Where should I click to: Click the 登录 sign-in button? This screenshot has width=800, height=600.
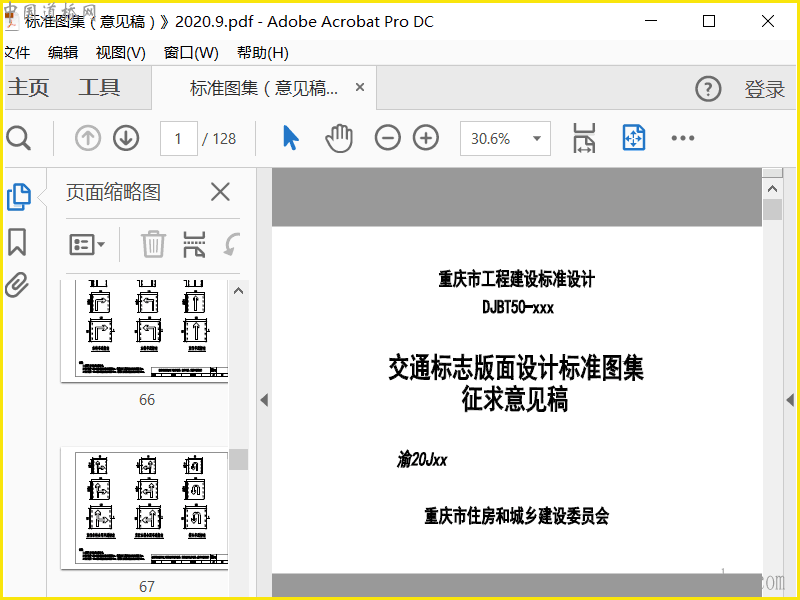click(764, 89)
